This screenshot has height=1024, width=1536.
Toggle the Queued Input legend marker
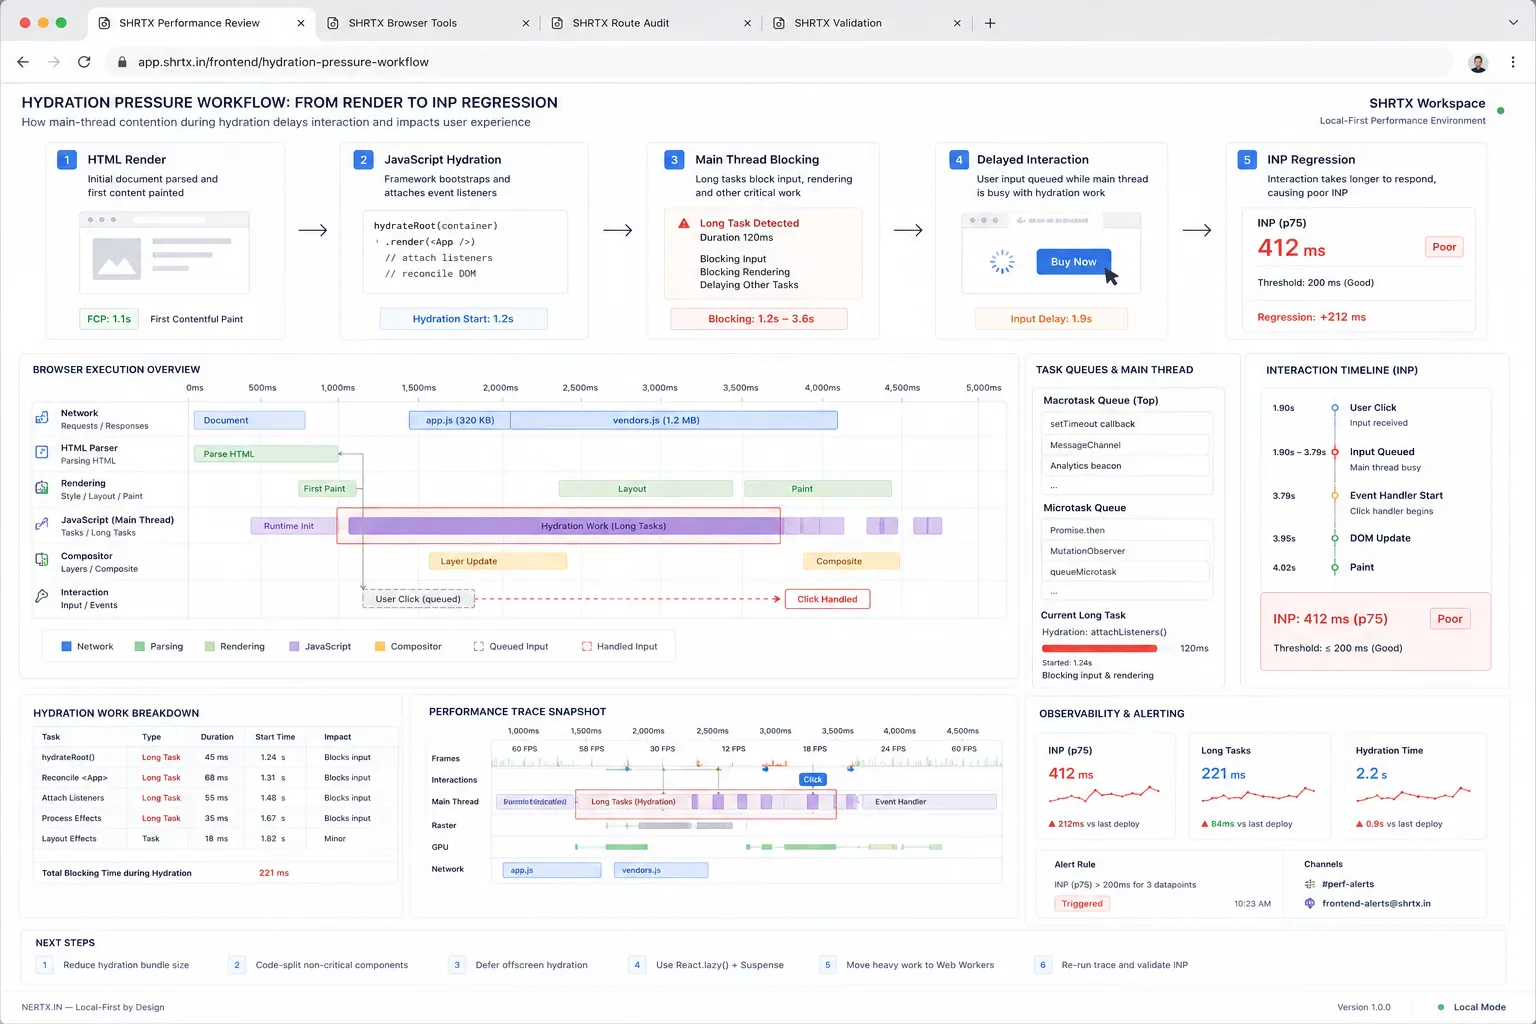[x=479, y=647]
